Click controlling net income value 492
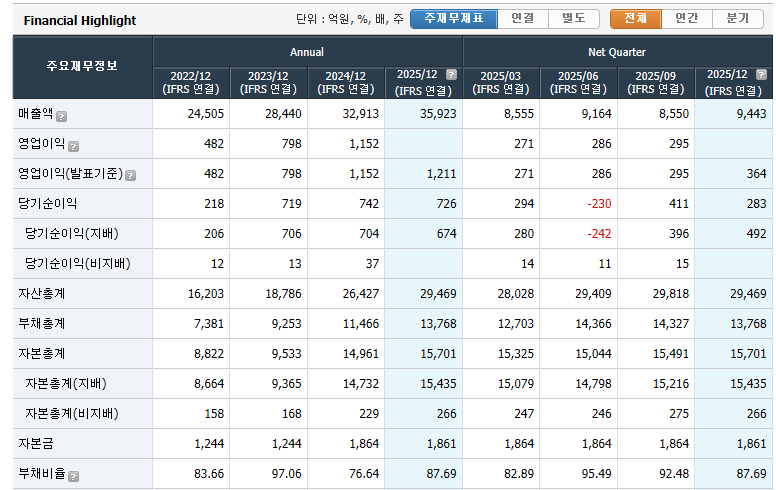This screenshot has height=490, width=776. [756, 234]
